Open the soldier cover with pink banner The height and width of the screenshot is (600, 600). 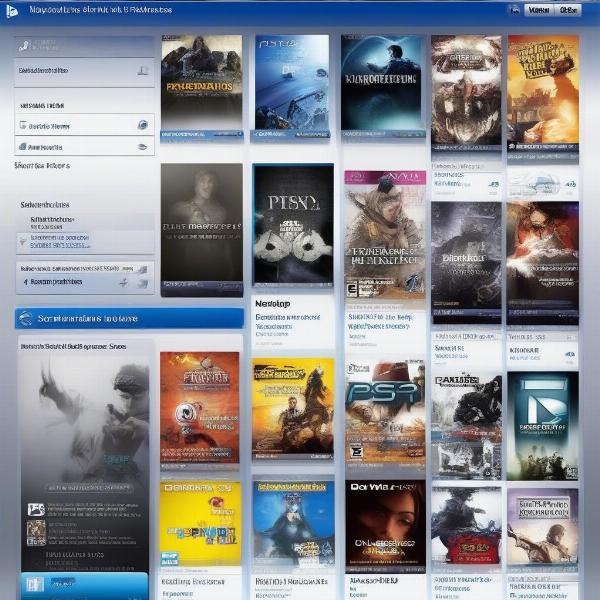tap(385, 234)
